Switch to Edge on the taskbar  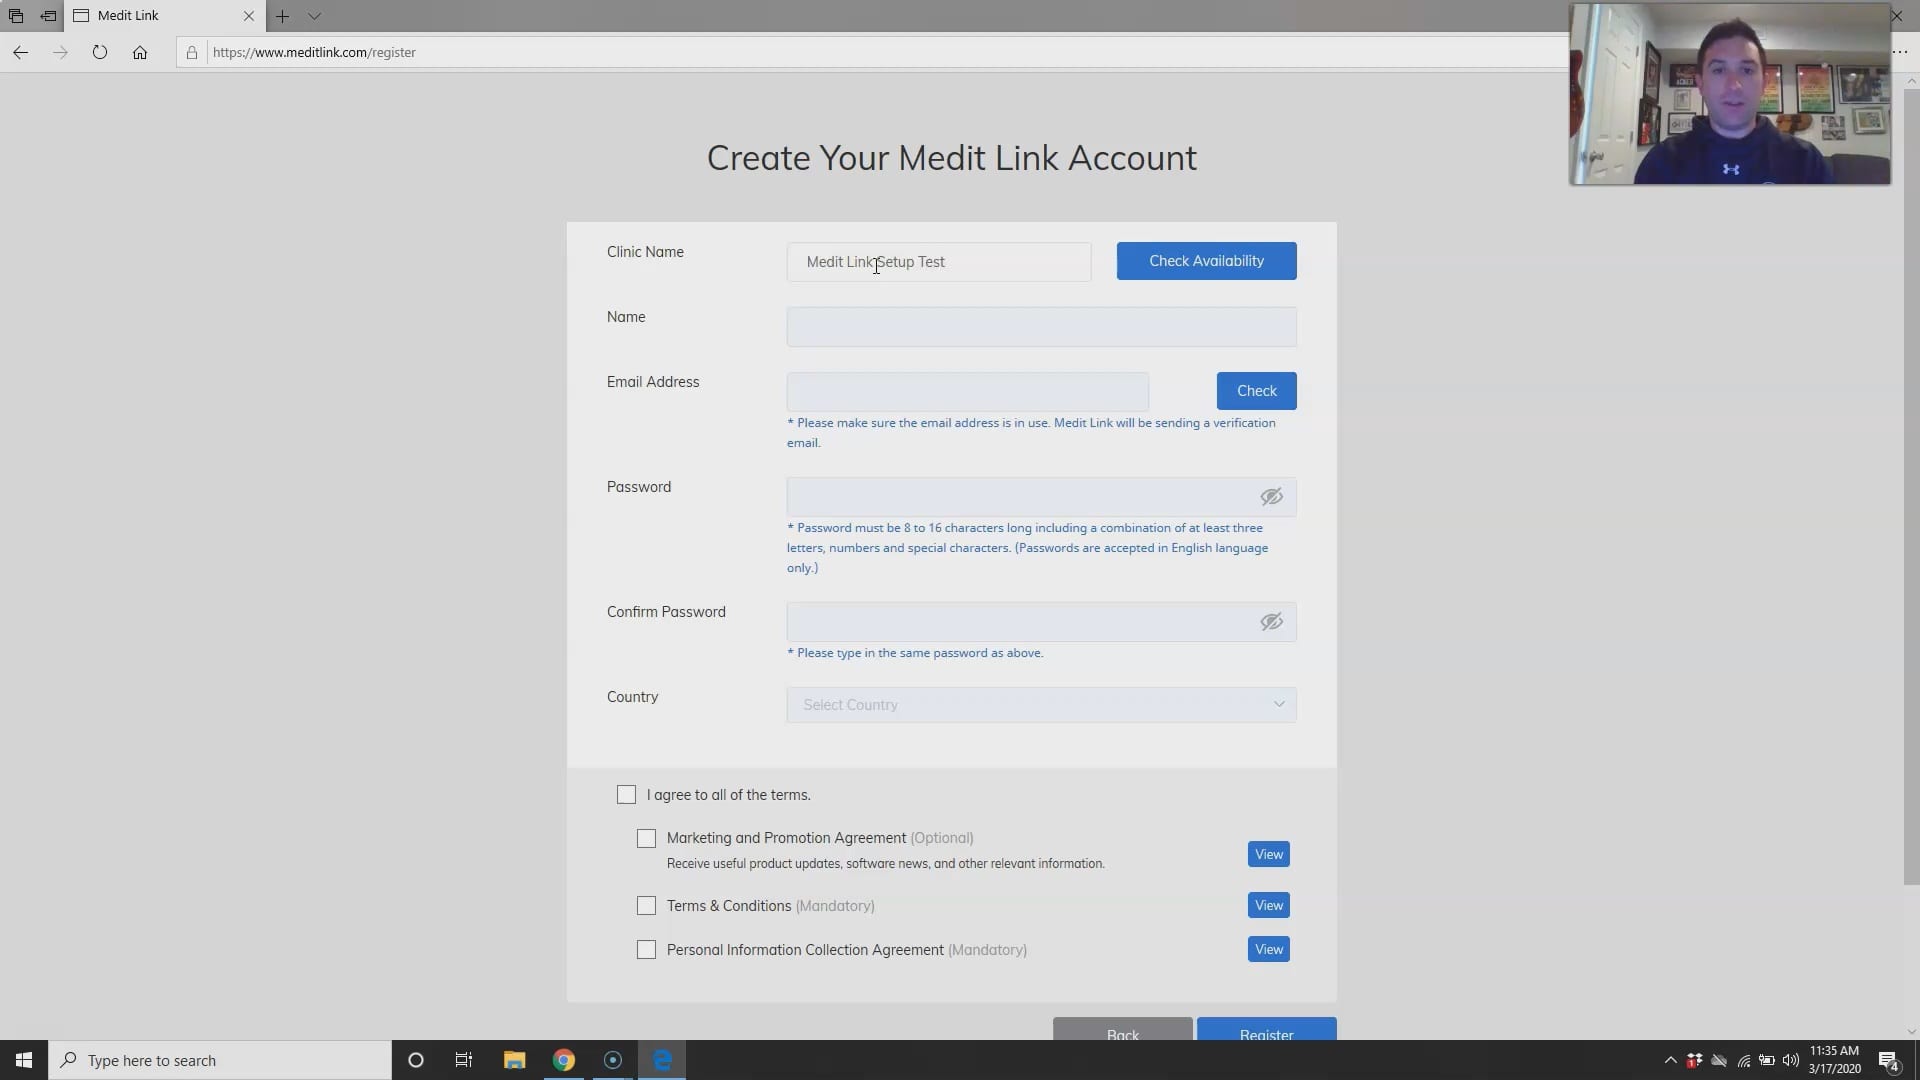pos(662,1060)
